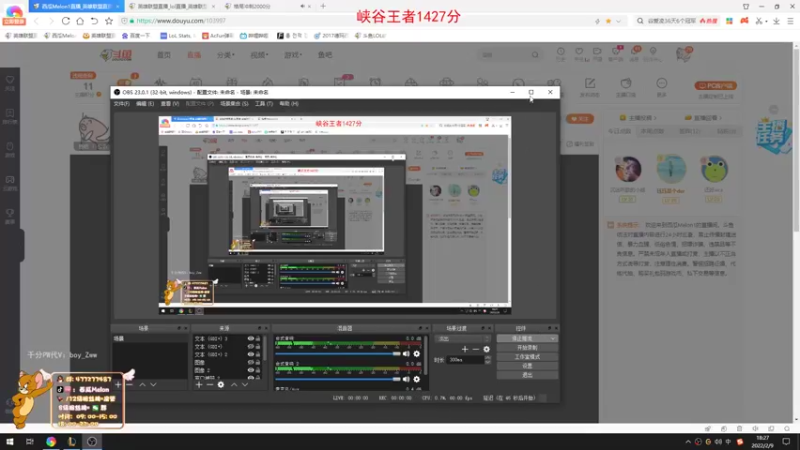The width and height of the screenshot is (800, 450).
Task: Toggle visibility of first 文本 (GDI+) 3 source
Action: [251, 339]
